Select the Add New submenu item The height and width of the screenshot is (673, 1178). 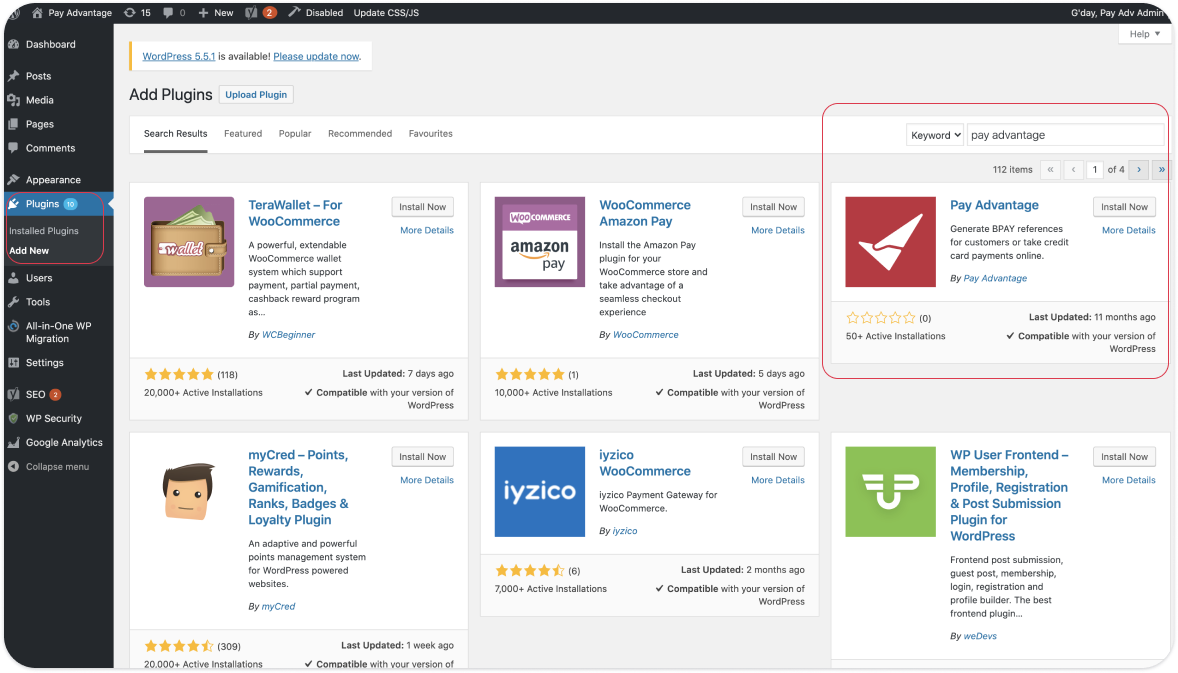pyautogui.click(x=29, y=251)
